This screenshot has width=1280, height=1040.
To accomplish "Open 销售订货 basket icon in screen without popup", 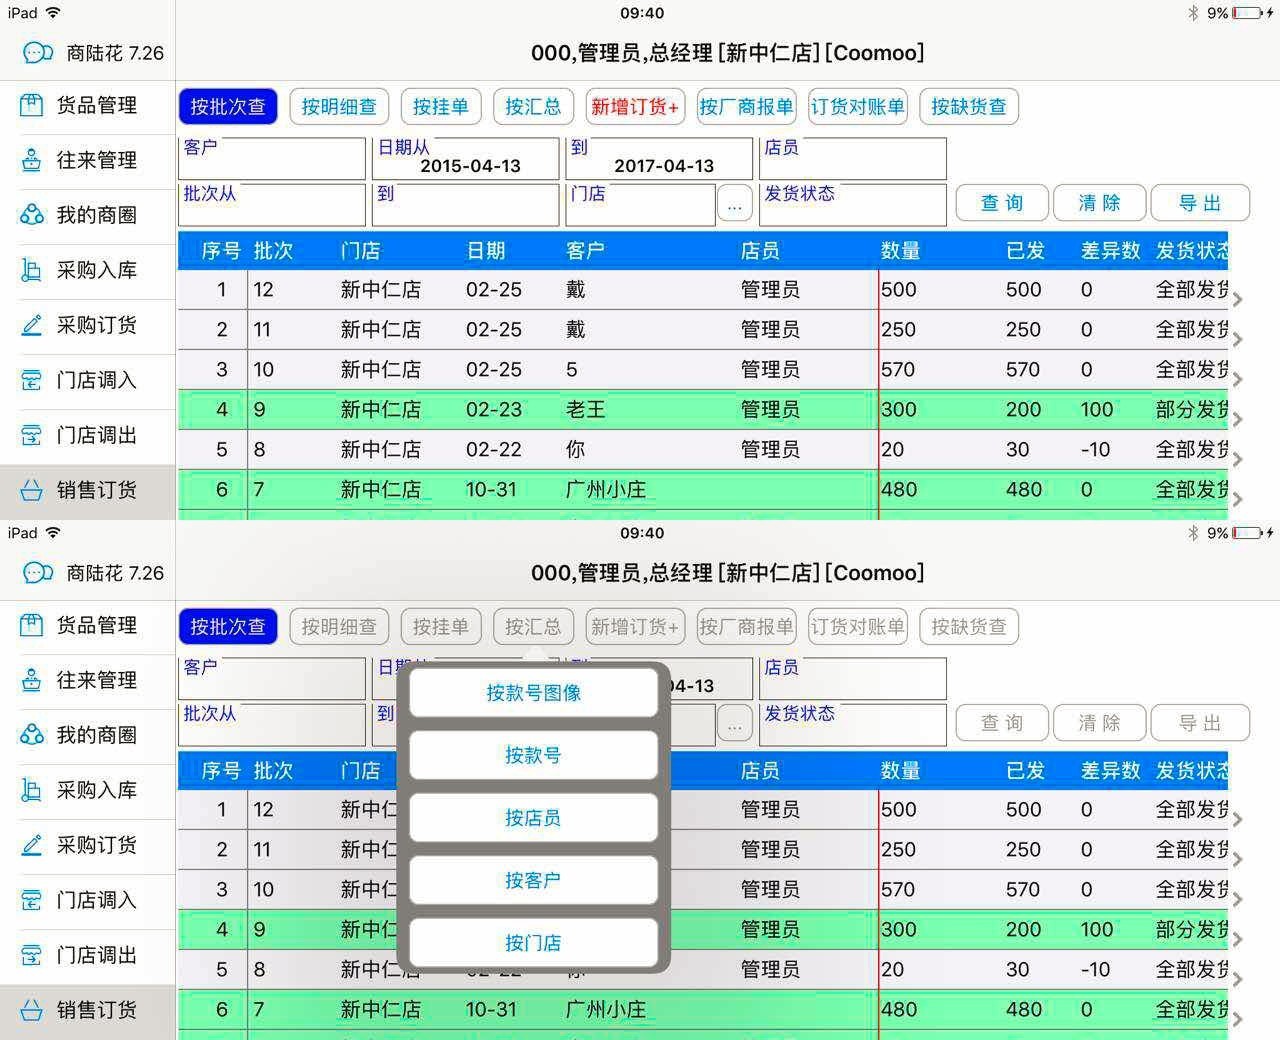I will click(x=32, y=490).
